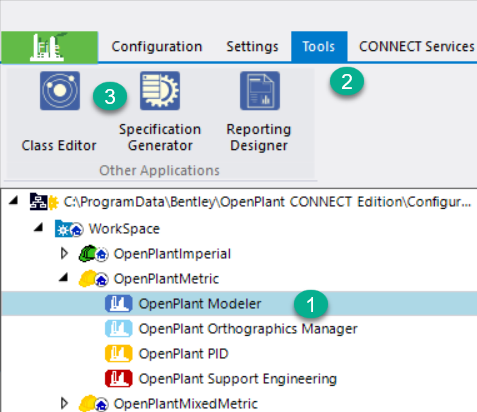Open the Reporting Designer icon

pos(260,91)
